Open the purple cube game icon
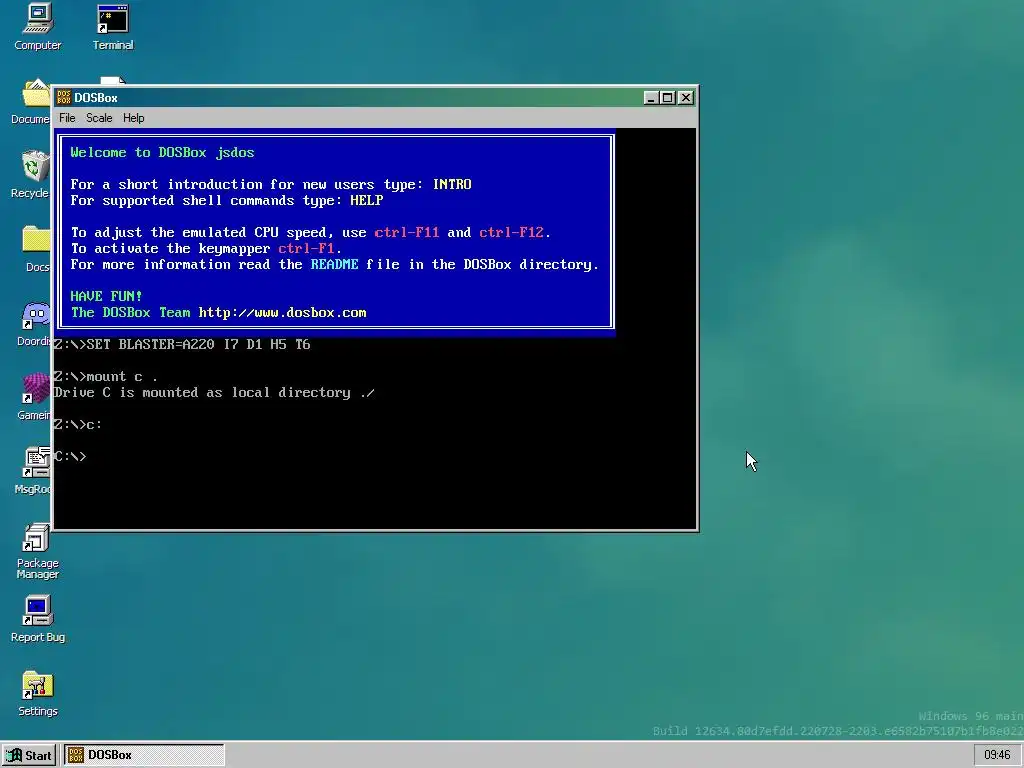This screenshot has width=1024, height=768. point(35,396)
